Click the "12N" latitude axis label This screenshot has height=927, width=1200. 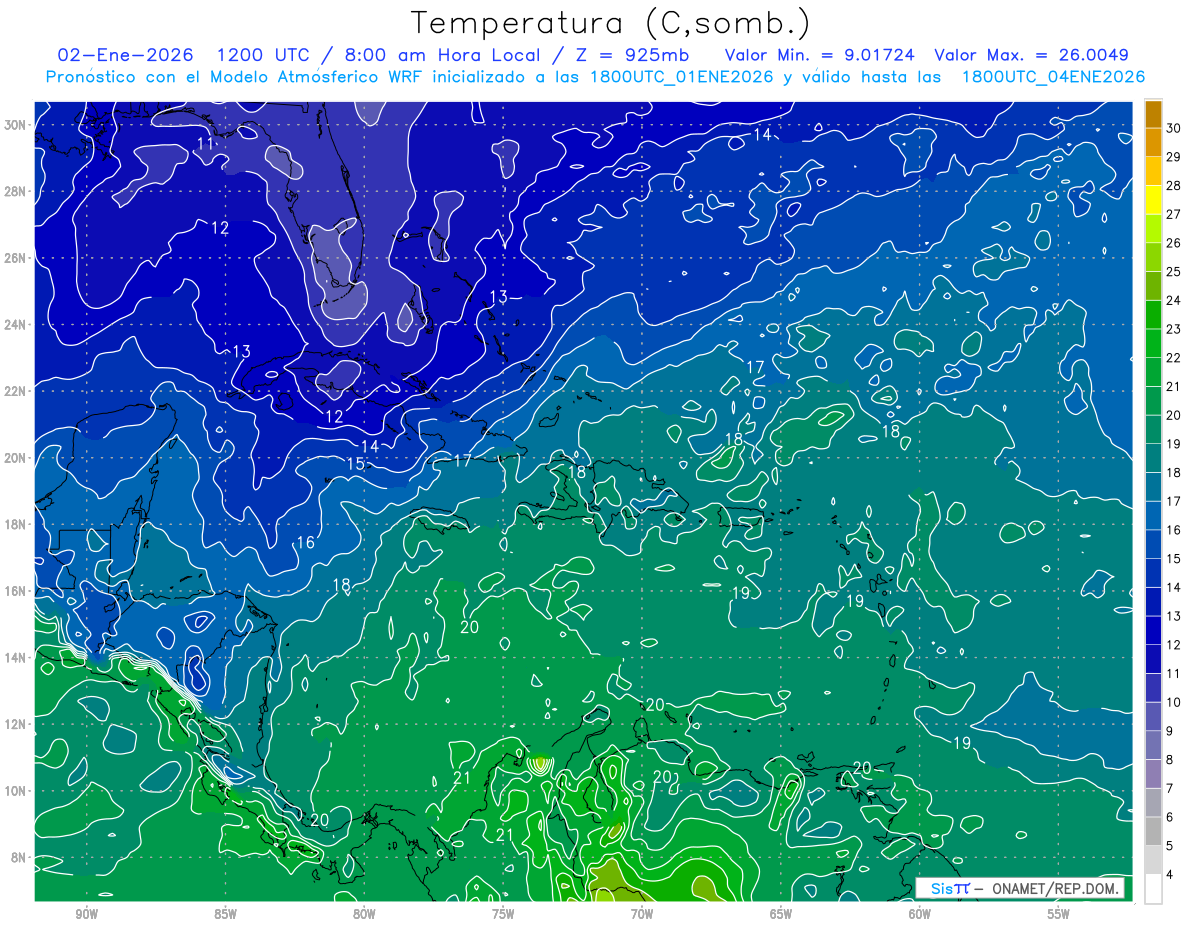(16, 724)
